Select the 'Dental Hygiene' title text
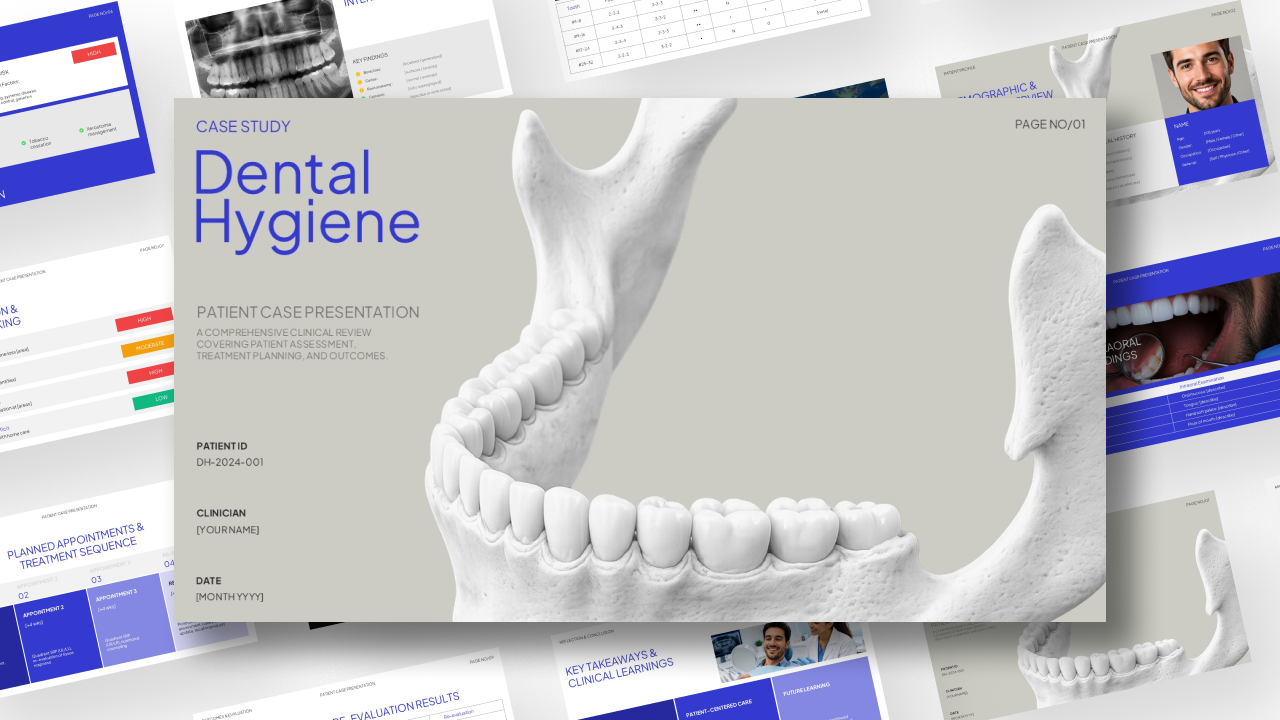The height and width of the screenshot is (720, 1280). [307, 201]
